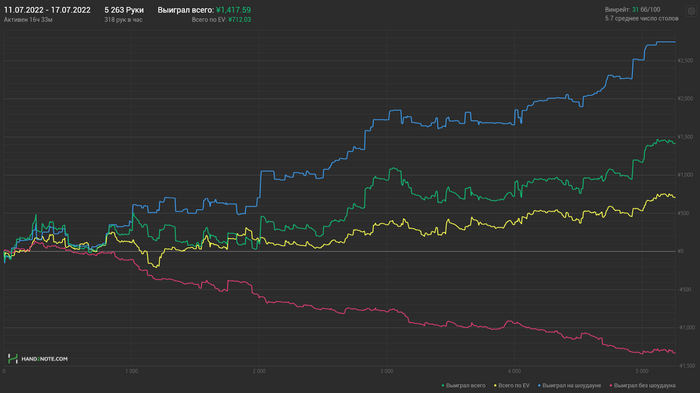Click '5 263 Руки' hands count
The image size is (700, 393).
[124, 10]
